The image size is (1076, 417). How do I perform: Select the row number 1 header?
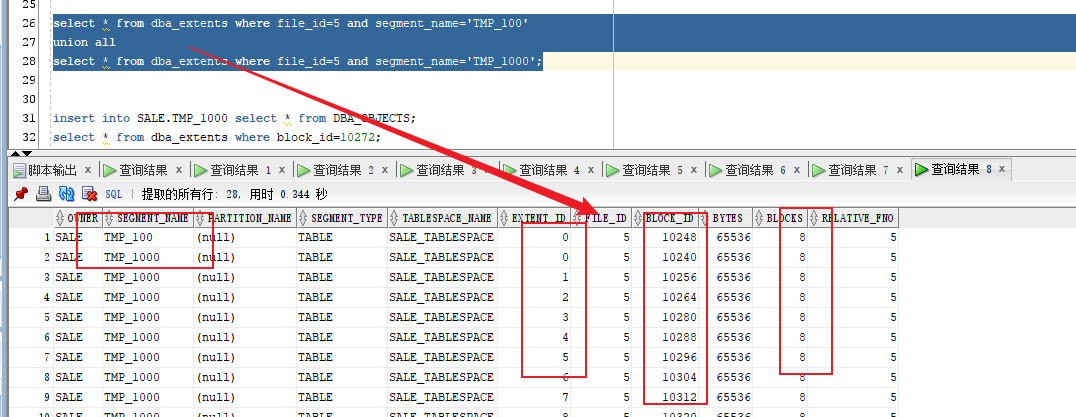click(x=31, y=237)
